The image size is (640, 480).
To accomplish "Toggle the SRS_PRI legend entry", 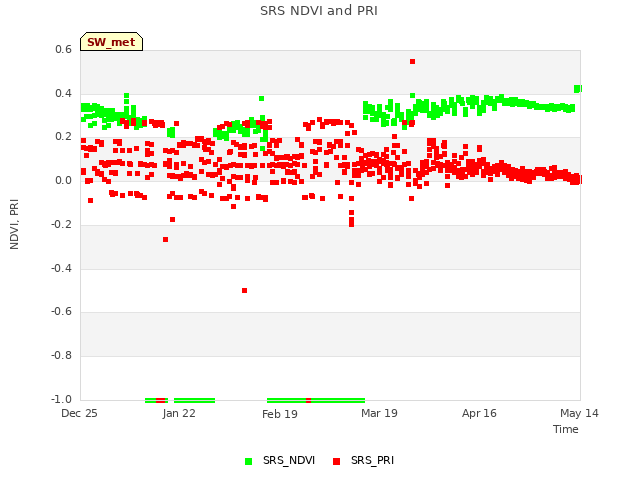I will pos(363,461).
